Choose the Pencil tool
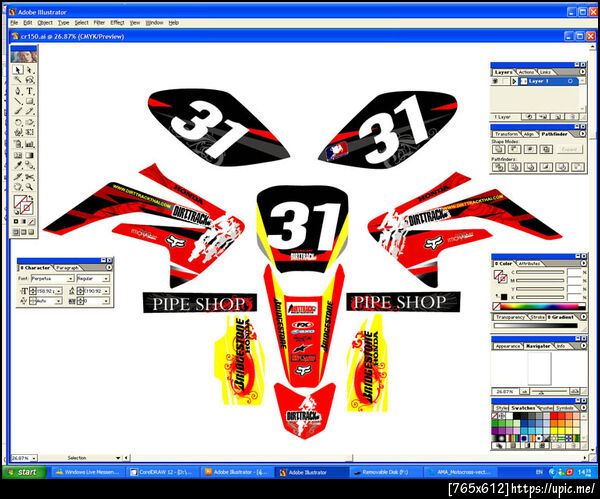Viewport: 600px width, 499px height. tap(30, 111)
